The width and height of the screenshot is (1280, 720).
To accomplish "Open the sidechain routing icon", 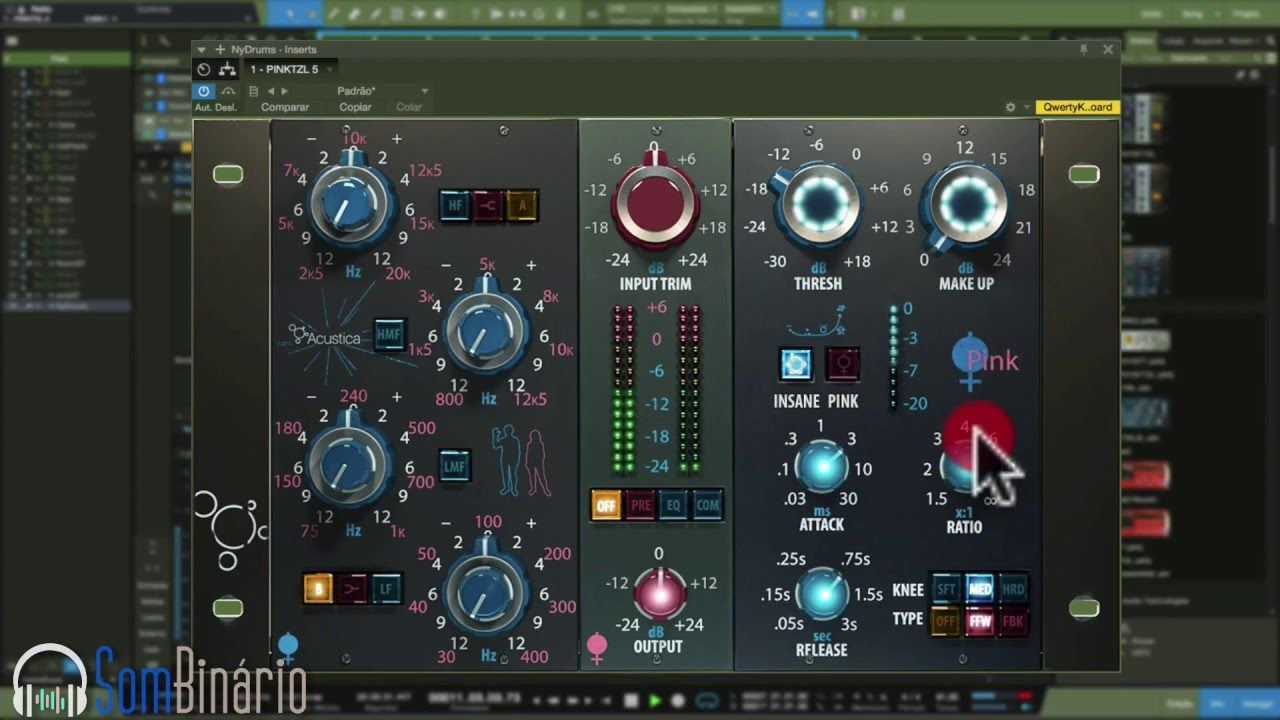I will point(228,70).
